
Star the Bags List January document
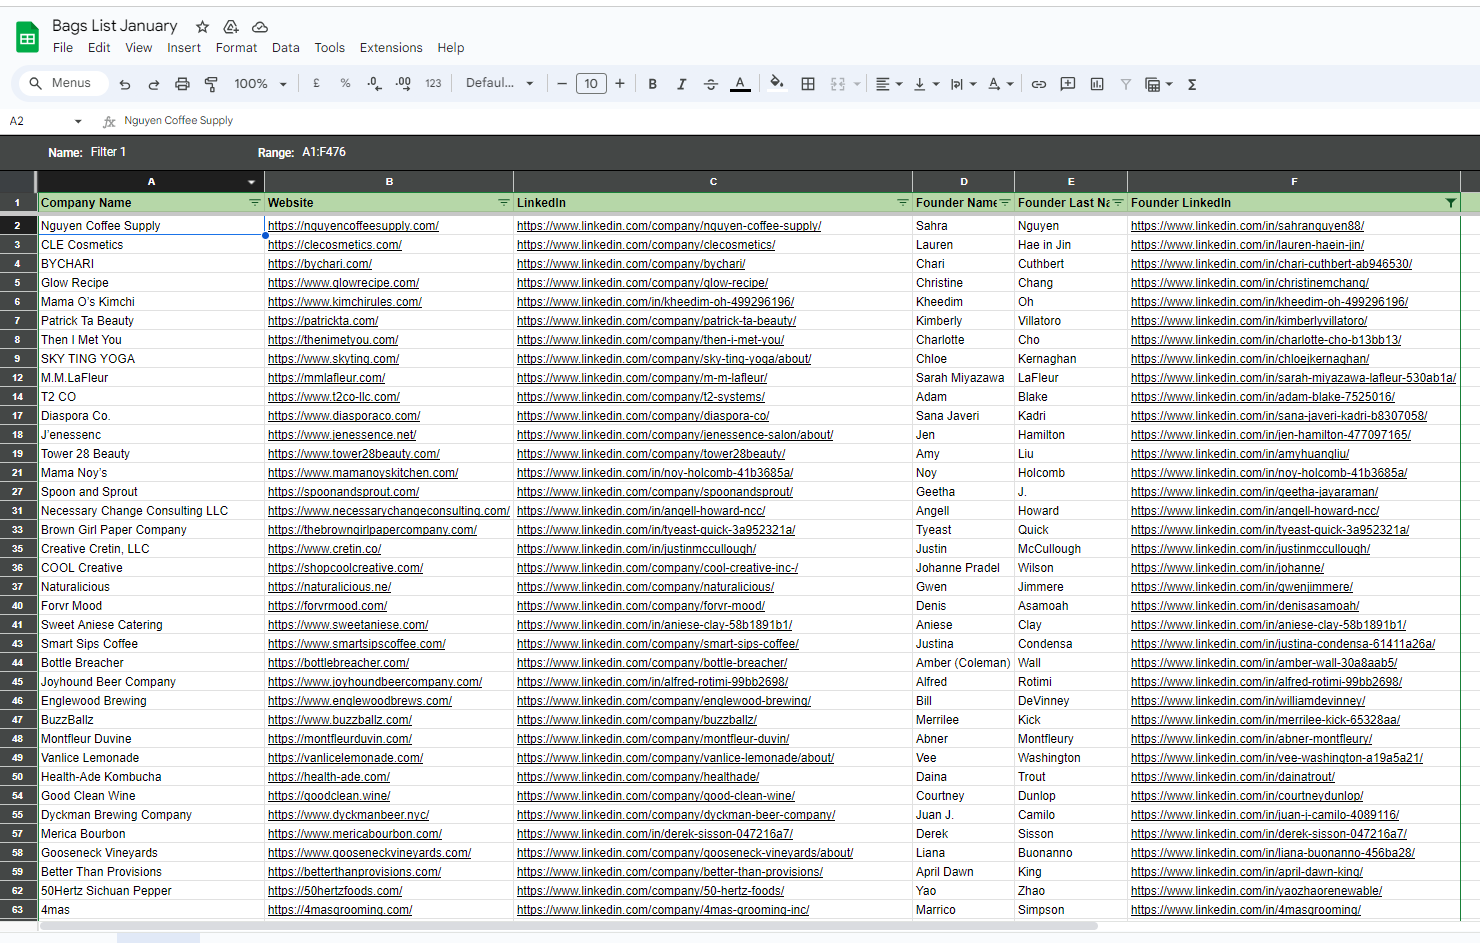click(202, 27)
